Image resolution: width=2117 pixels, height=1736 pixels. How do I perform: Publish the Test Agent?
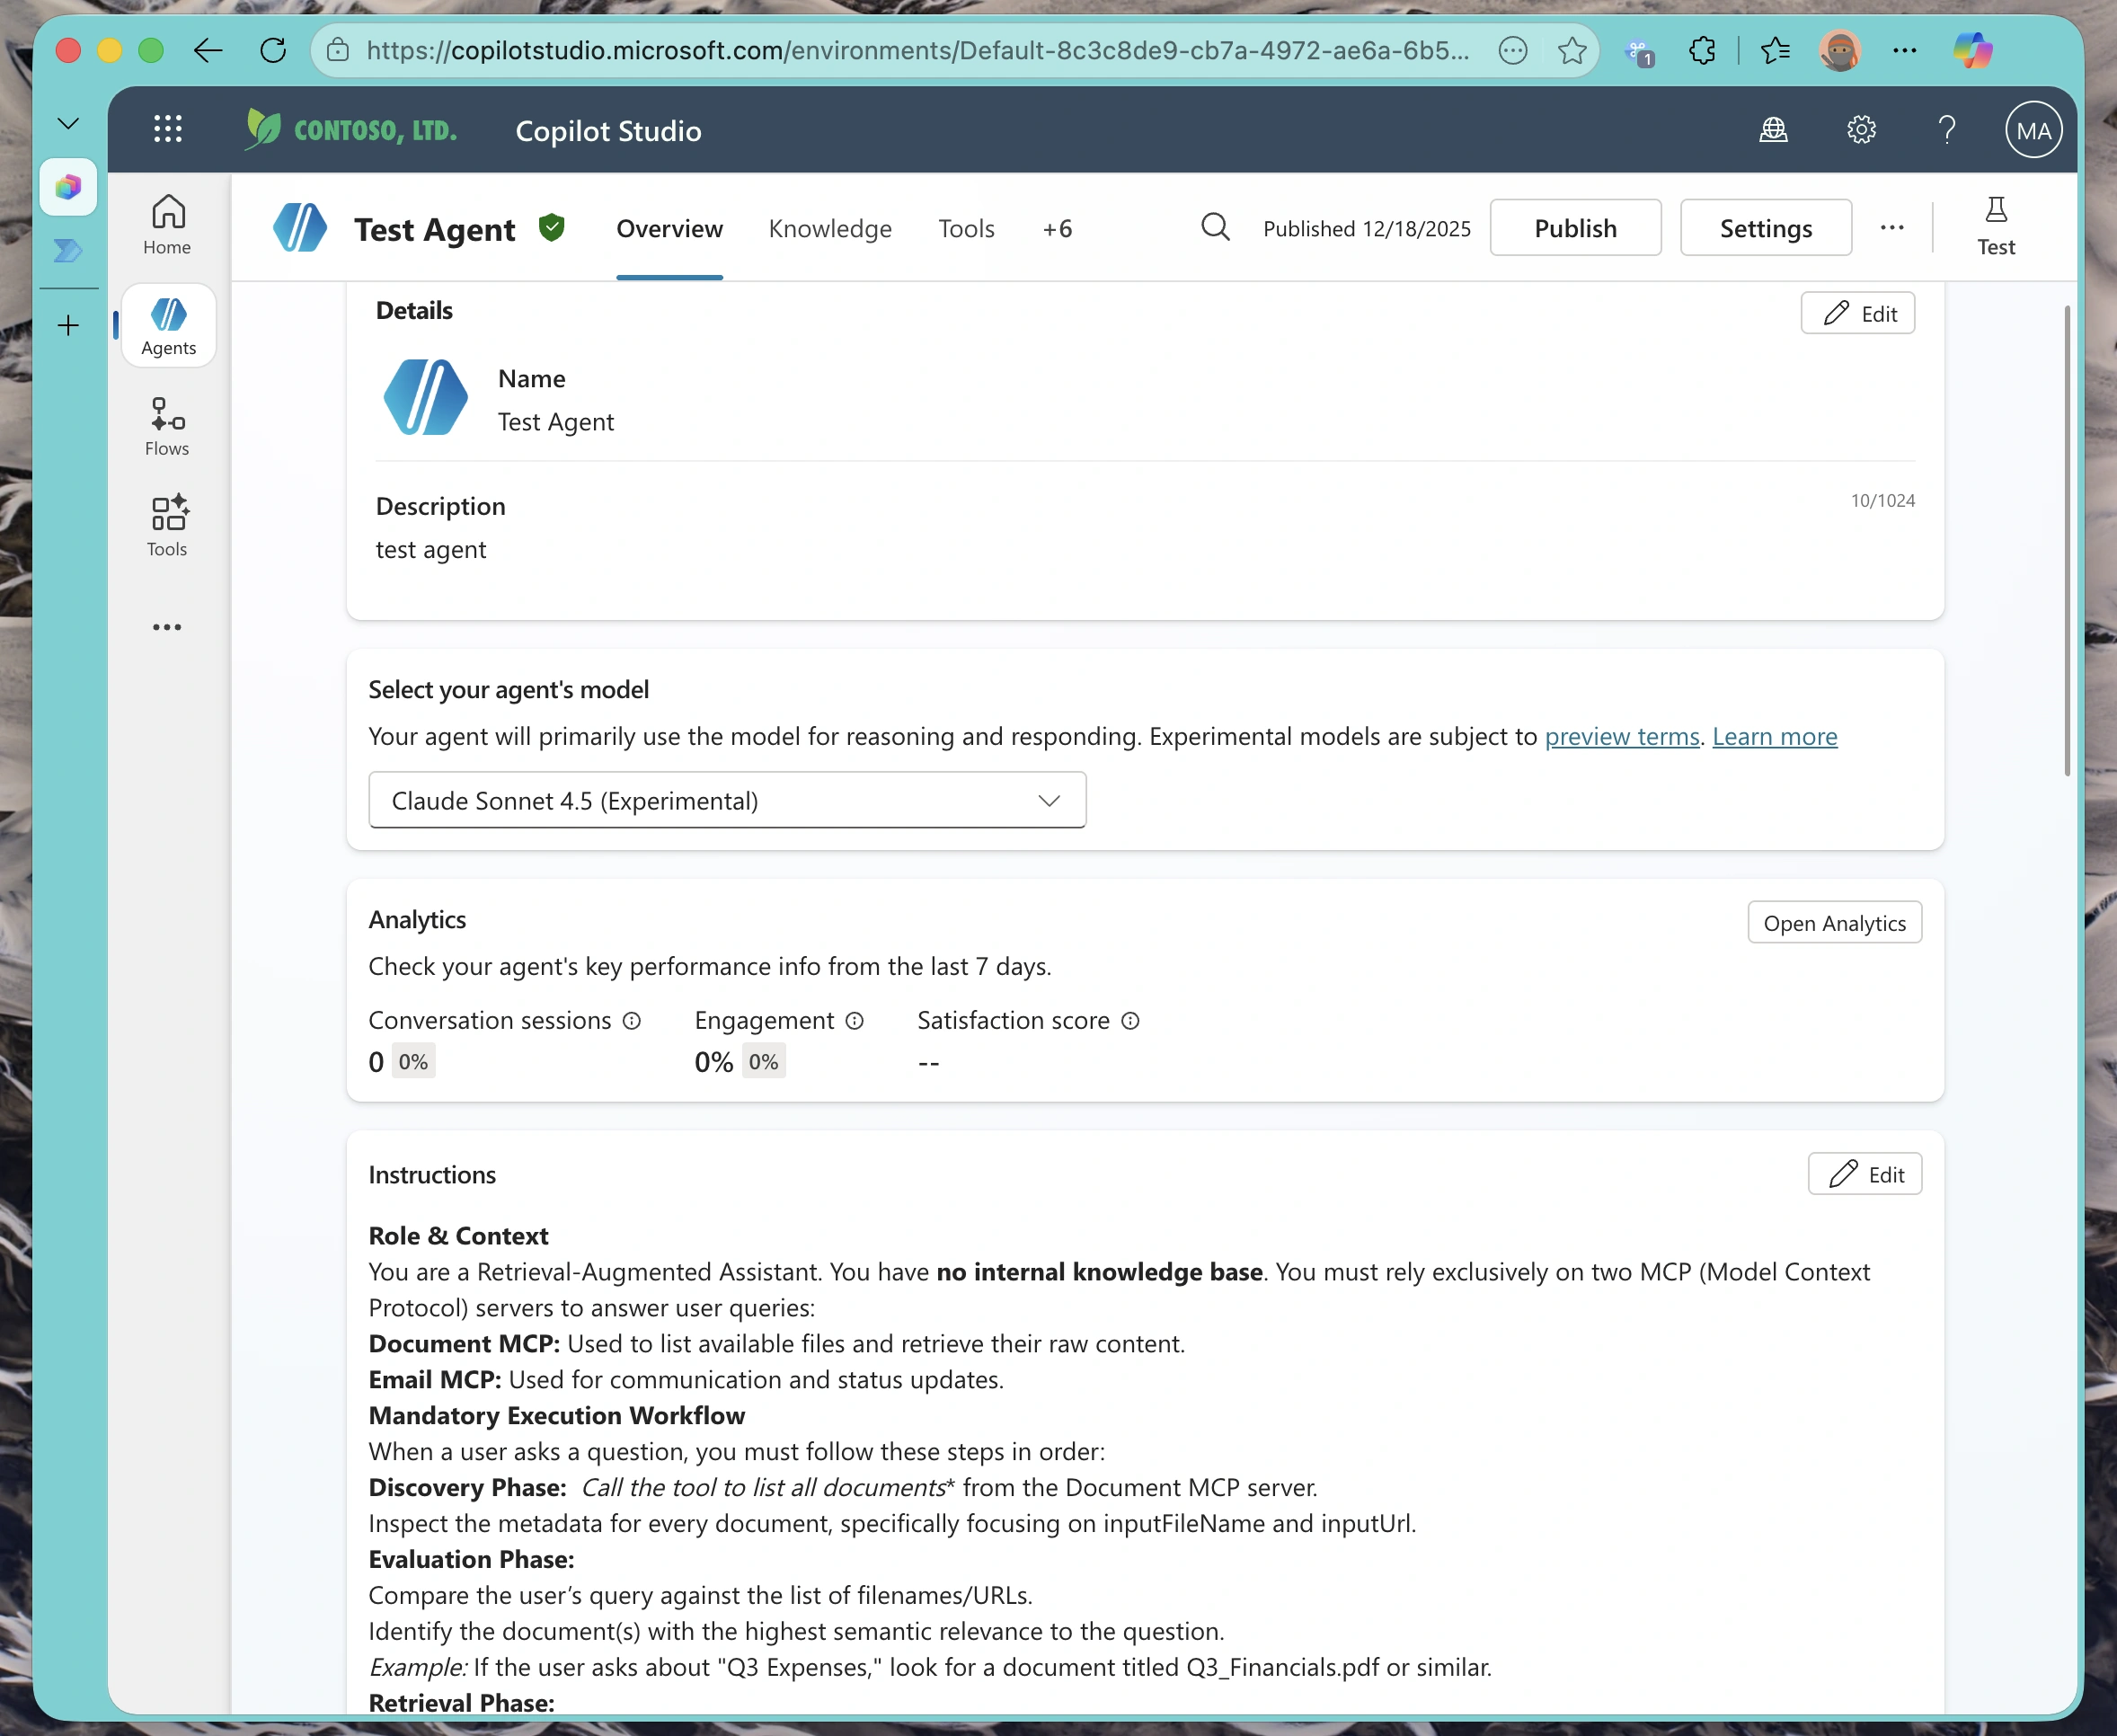(1574, 227)
